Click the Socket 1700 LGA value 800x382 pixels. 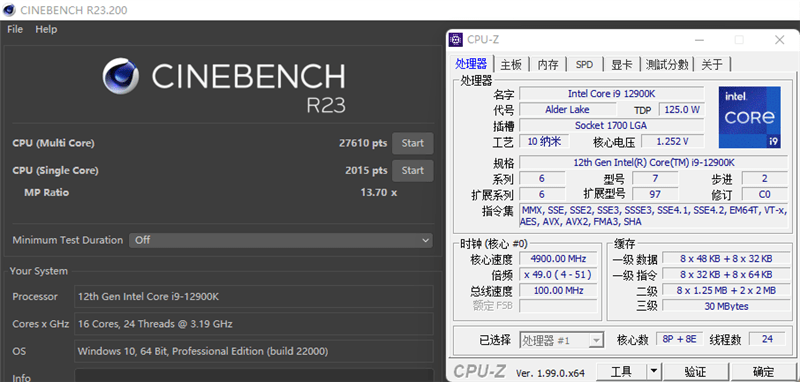tap(612, 125)
